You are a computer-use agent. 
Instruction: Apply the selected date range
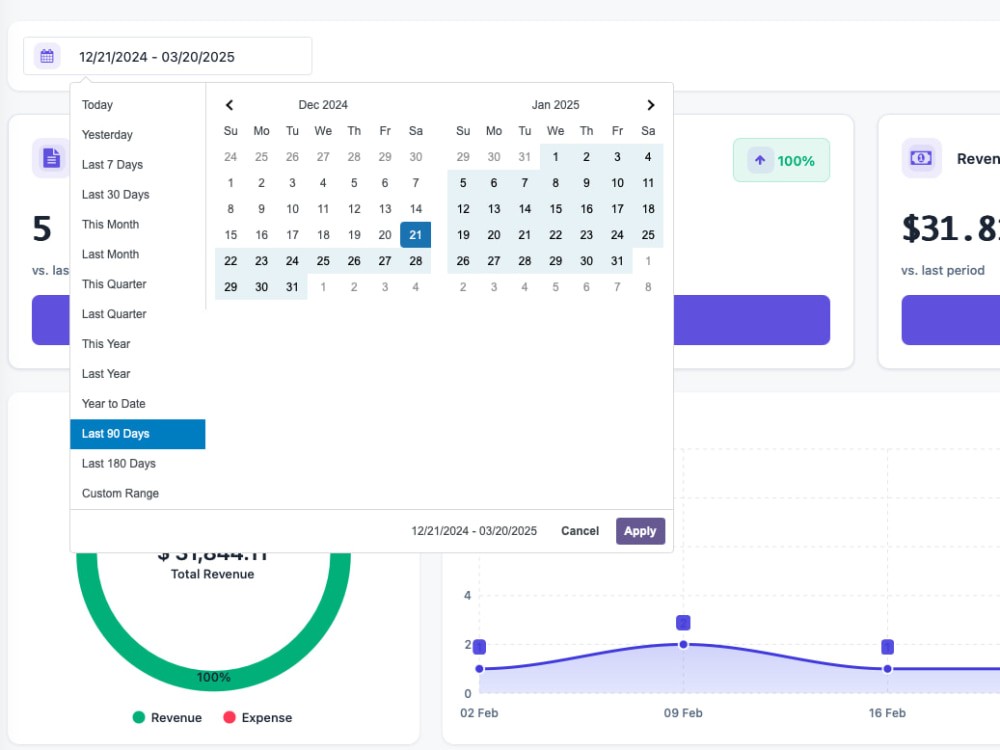[x=640, y=531]
